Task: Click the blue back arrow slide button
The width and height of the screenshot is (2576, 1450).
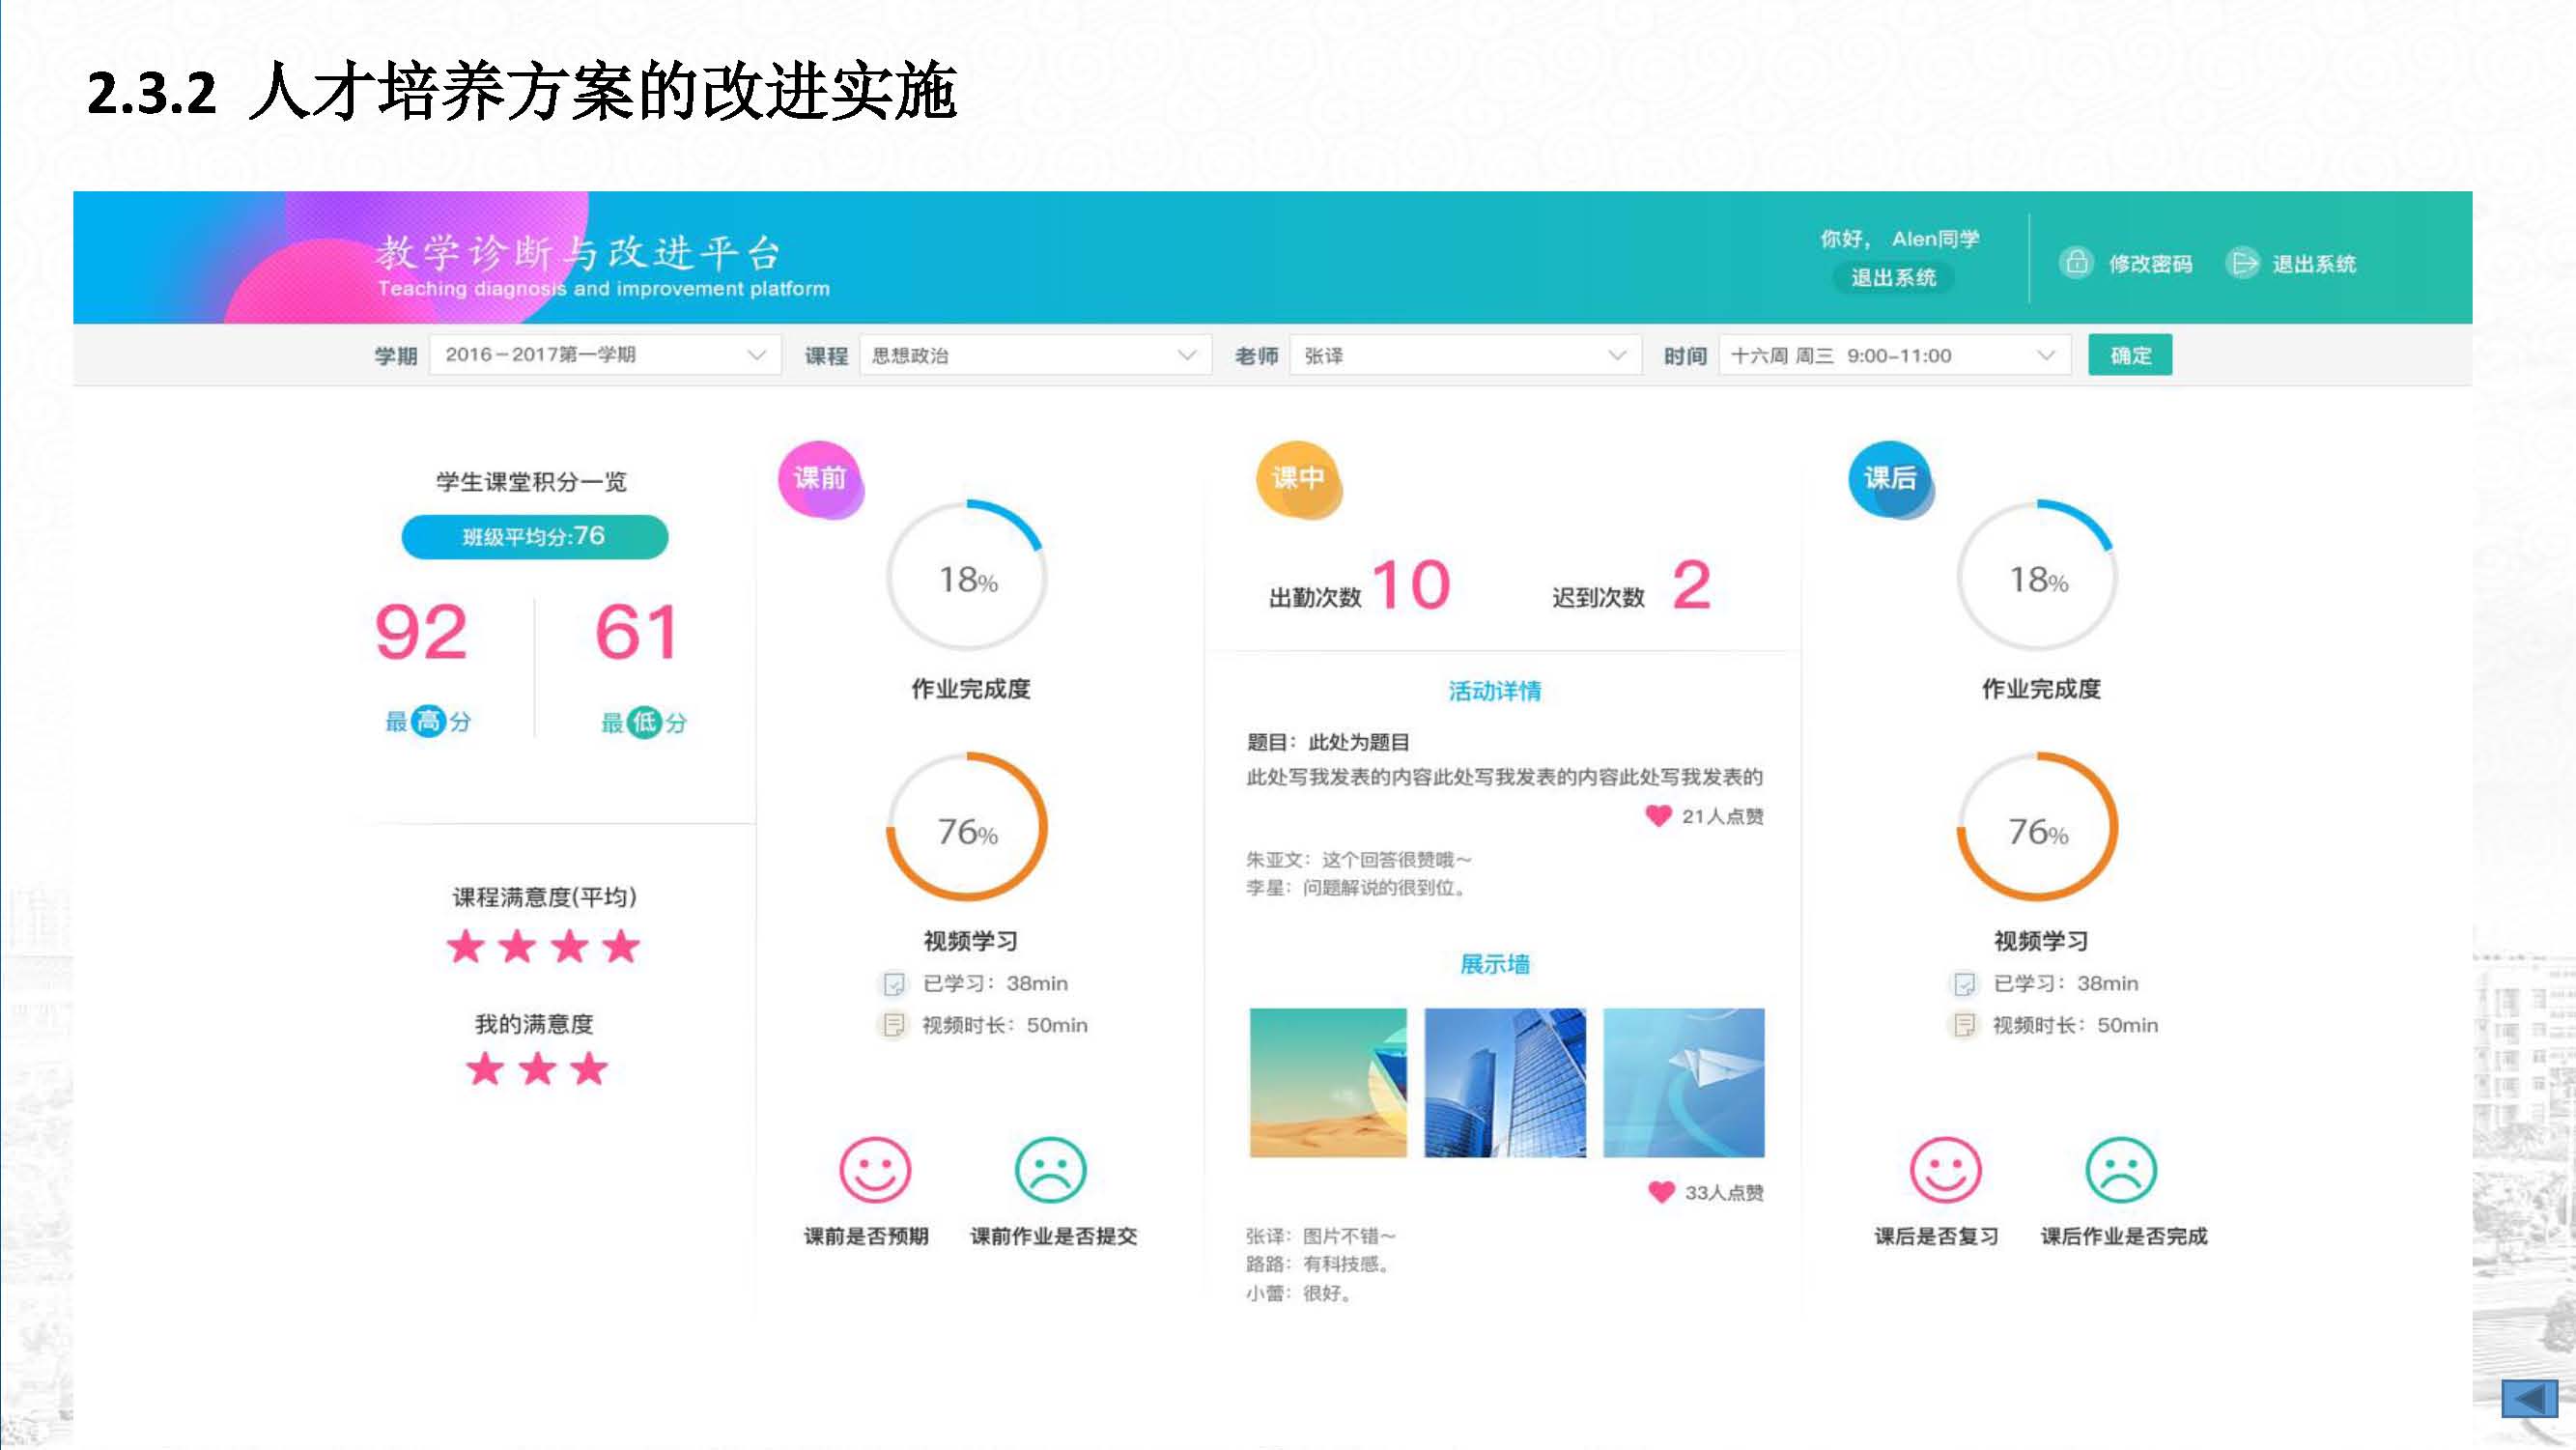Action: click(2529, 1398)
